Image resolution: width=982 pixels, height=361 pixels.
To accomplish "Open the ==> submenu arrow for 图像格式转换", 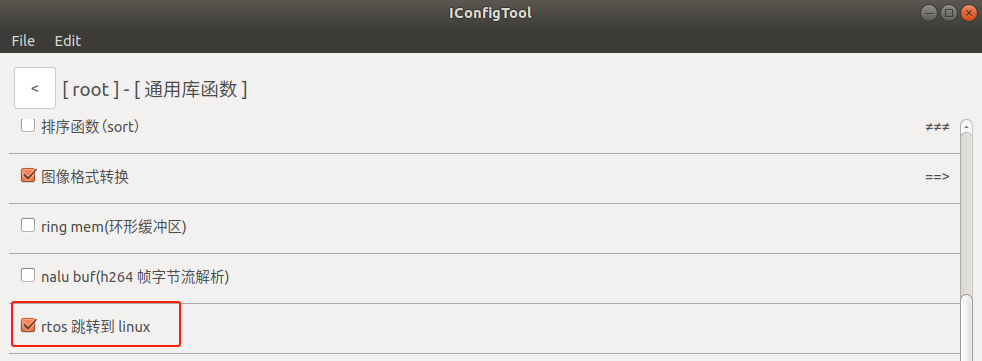I will [937, 177].
